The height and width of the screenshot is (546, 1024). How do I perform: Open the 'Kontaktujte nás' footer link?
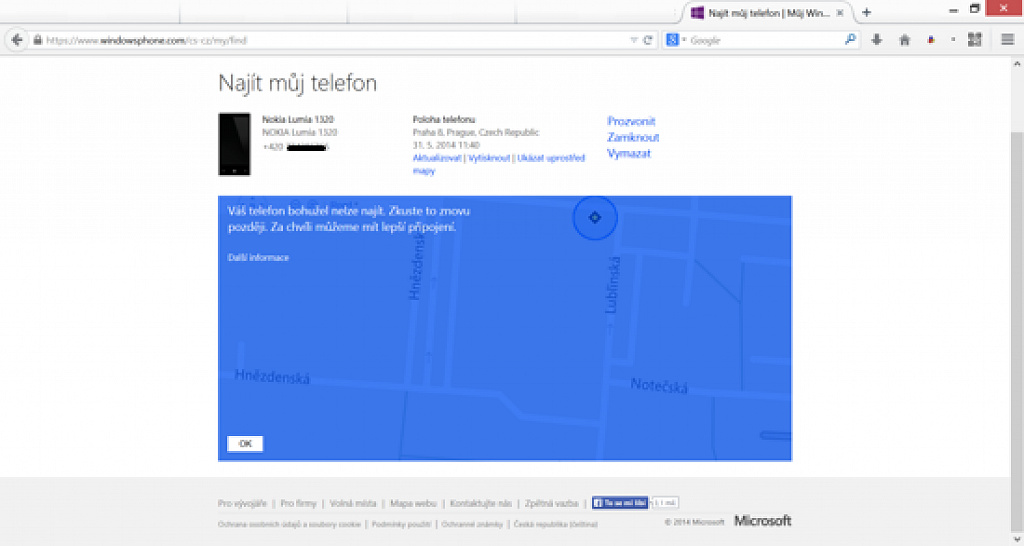click(x=481, y=504)
